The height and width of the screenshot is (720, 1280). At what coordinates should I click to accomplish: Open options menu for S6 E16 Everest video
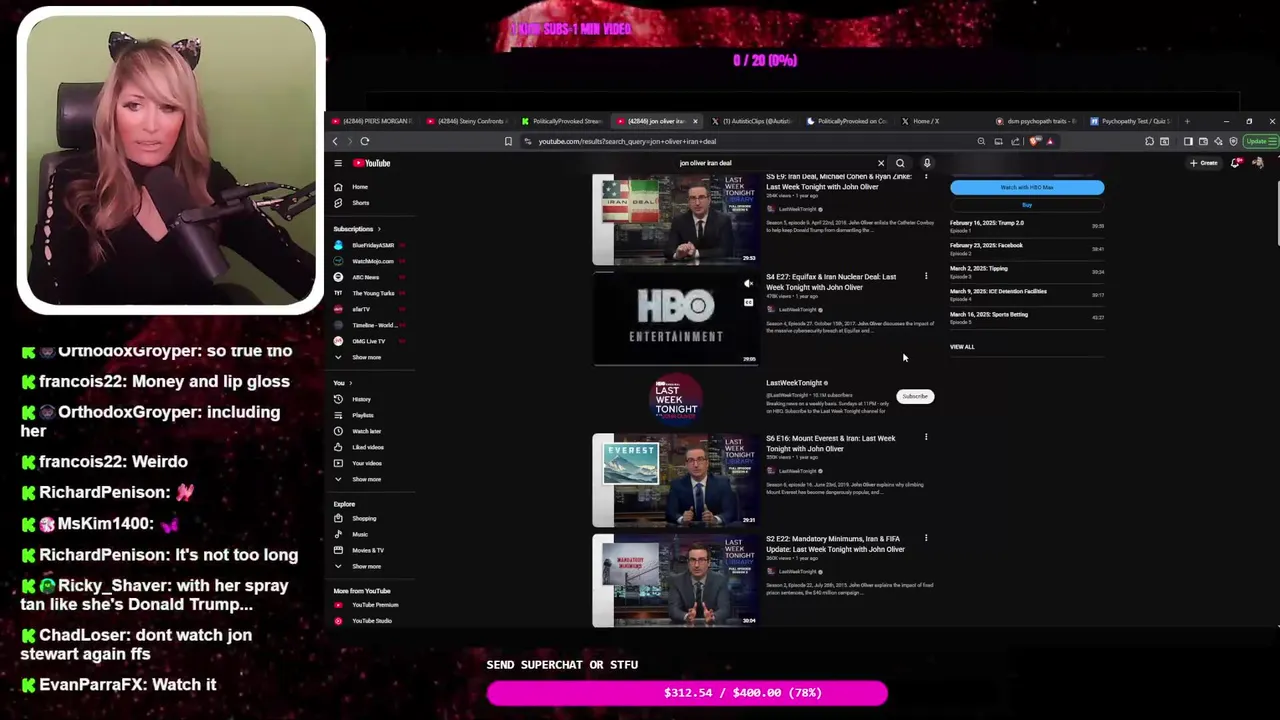(x=926, y=437)
